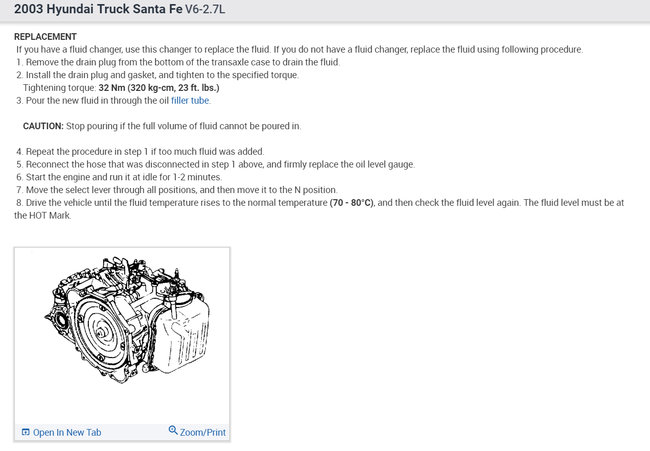Click the Zoom/Print magnifier icon
650x451 pixels.
[173, 430]
